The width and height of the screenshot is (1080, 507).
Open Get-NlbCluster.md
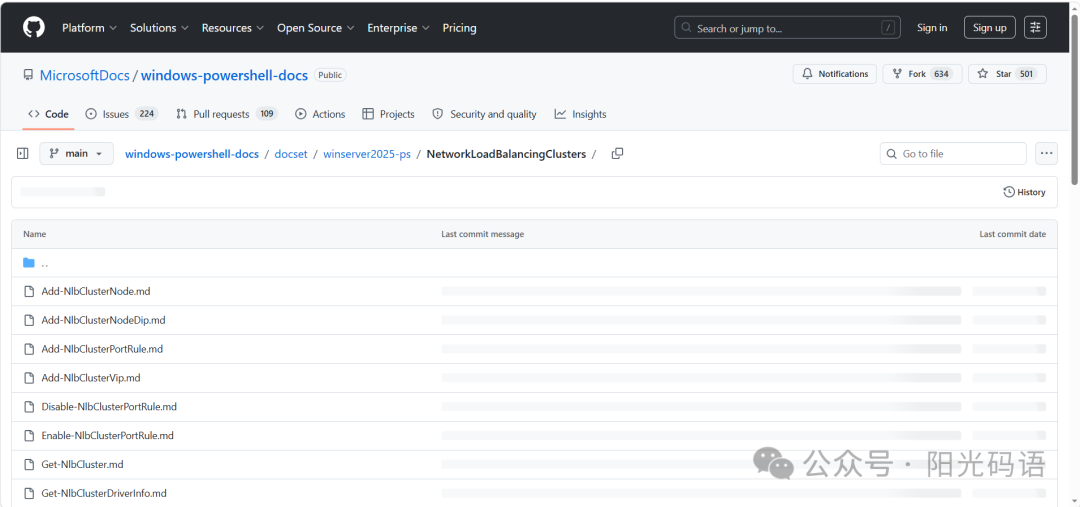[x=83, y=465]
